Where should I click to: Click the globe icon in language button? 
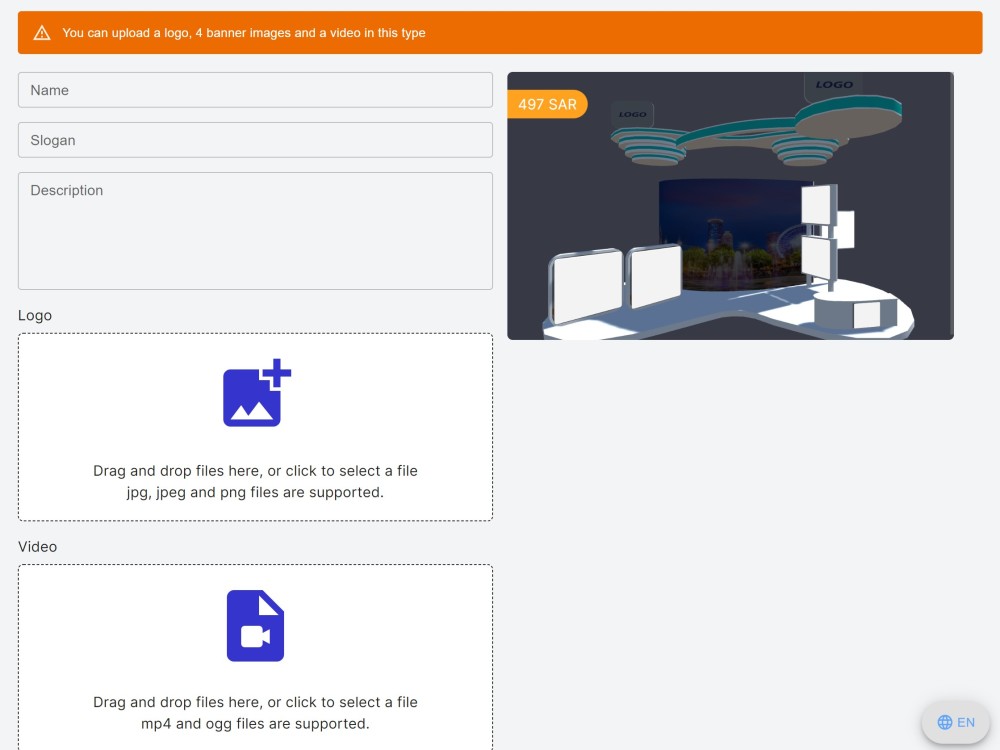click(945, 722)
